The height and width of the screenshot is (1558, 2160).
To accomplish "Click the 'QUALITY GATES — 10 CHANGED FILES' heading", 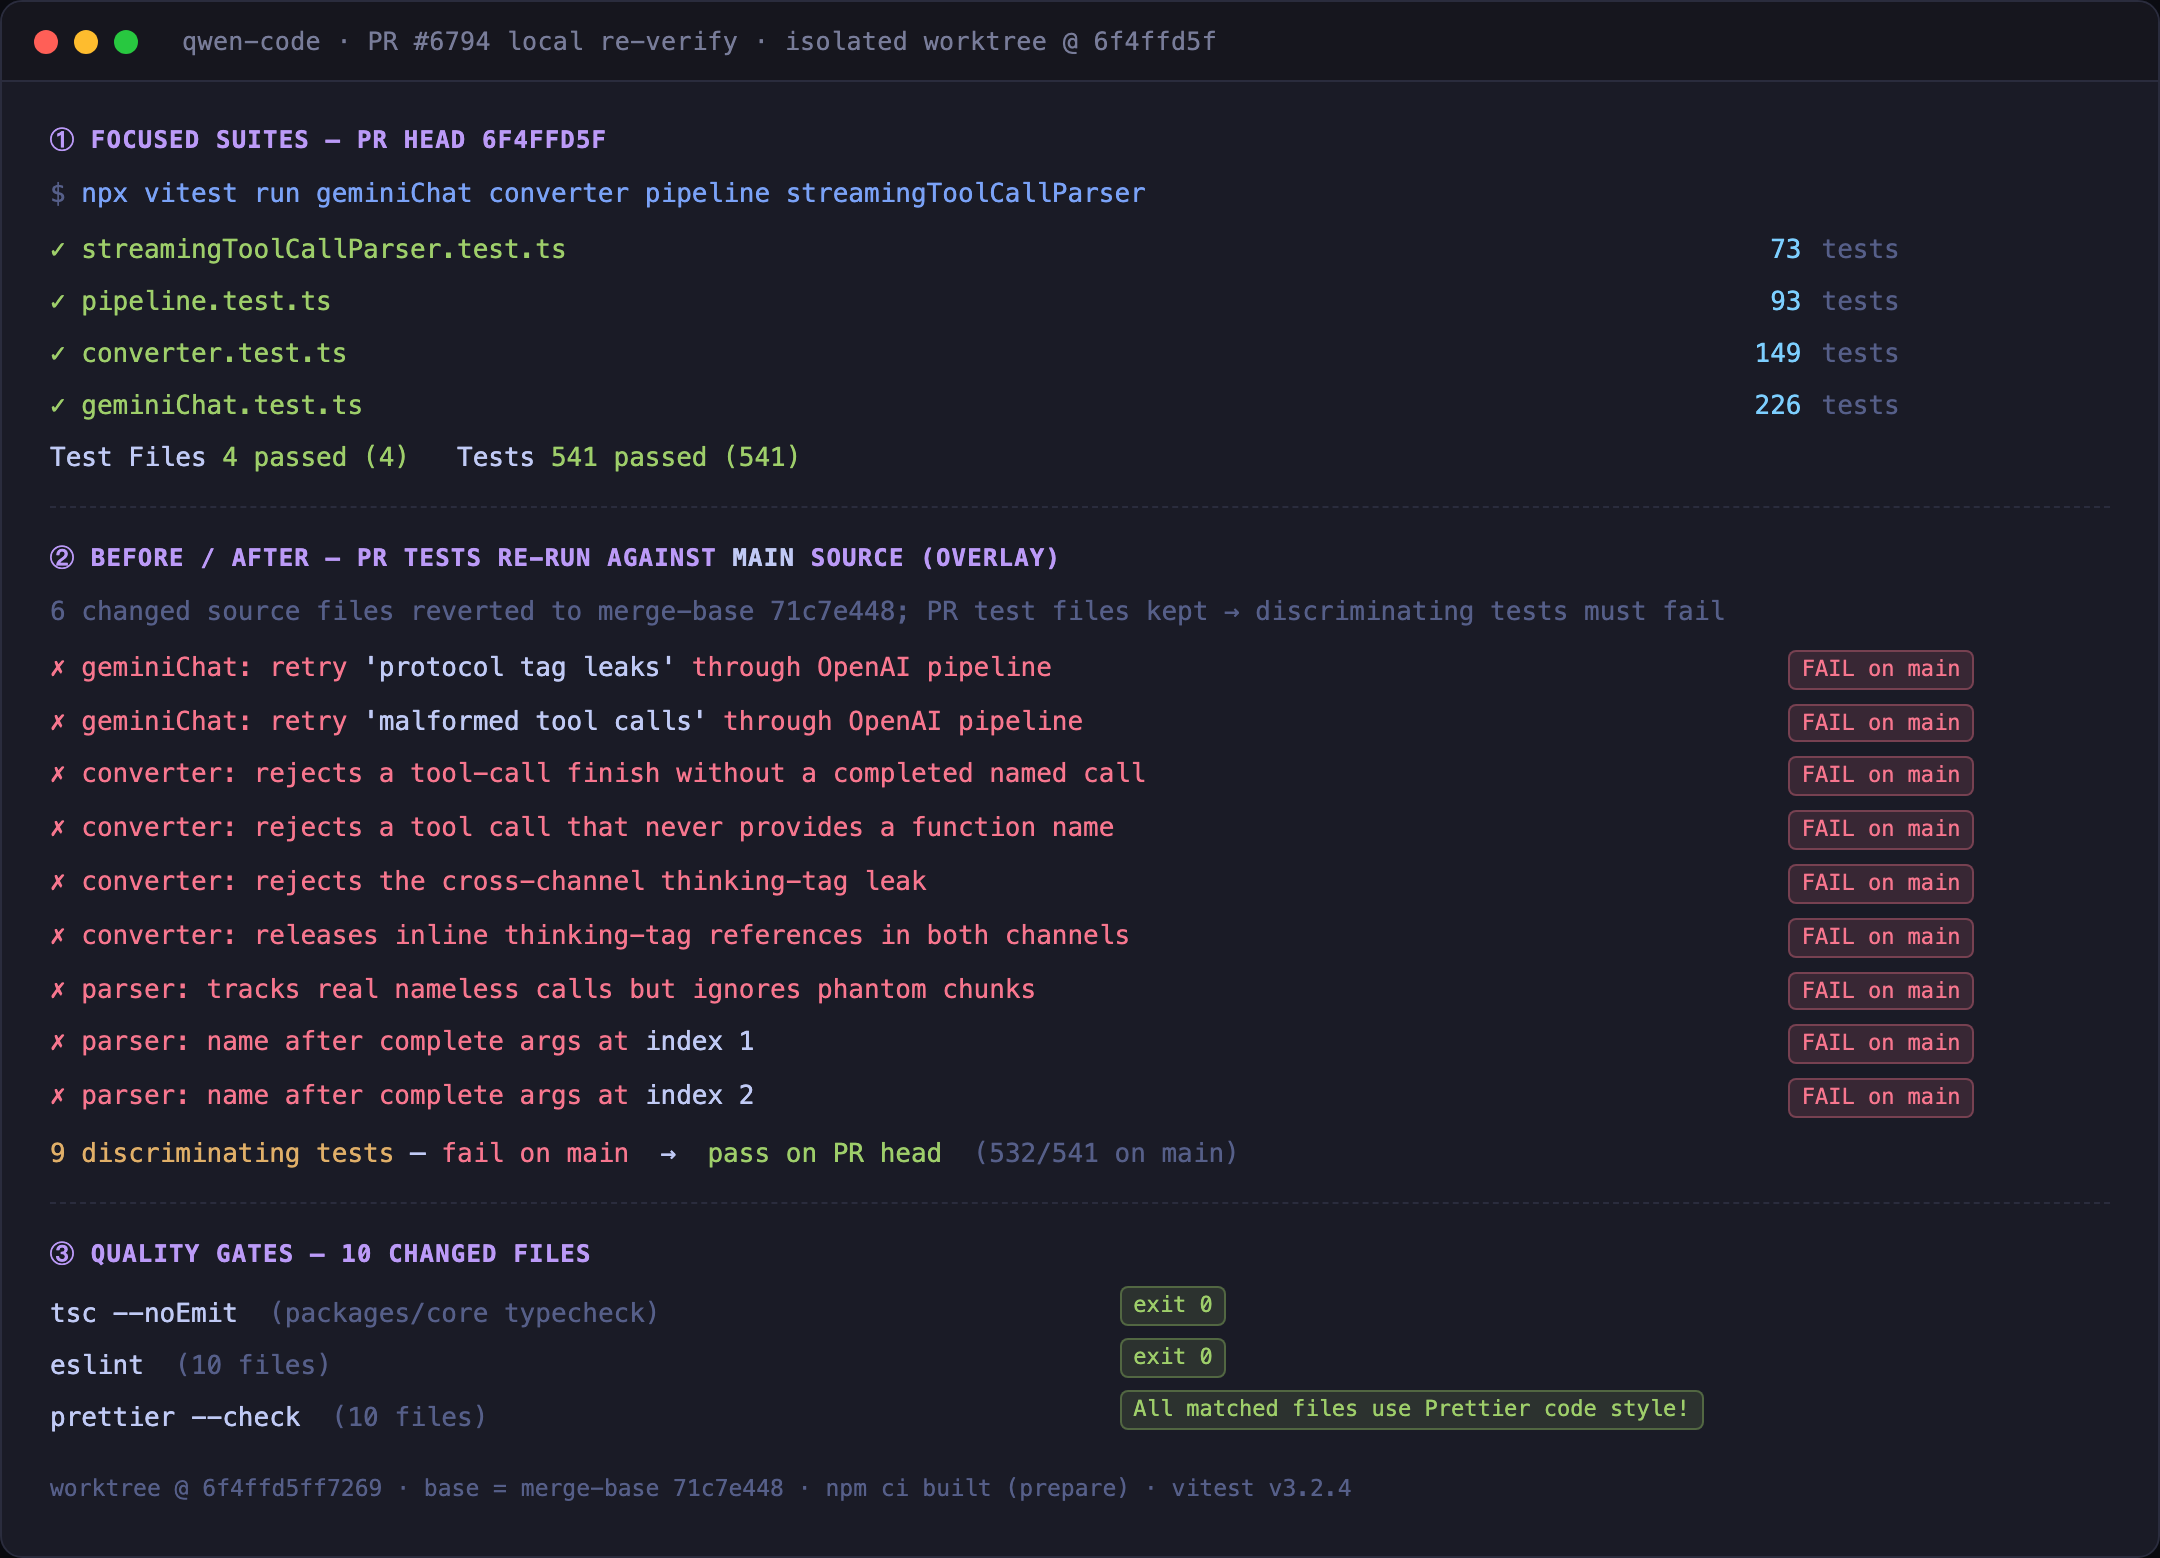I will pyautogui.click(x=340, y=1253).
